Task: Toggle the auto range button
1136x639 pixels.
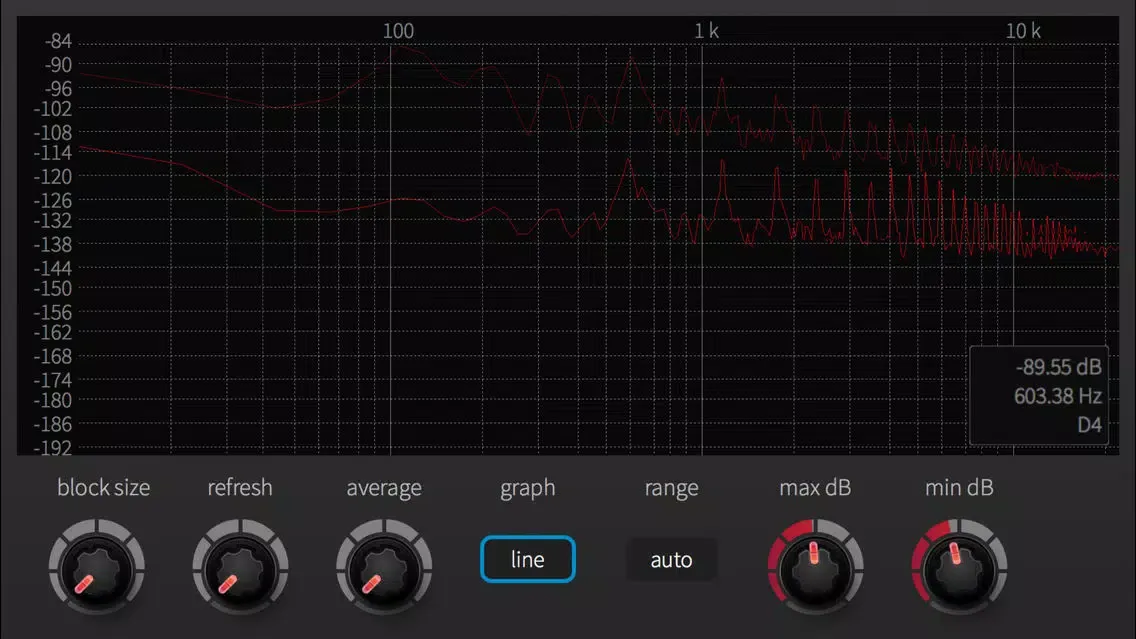Action: pos(672,559)
